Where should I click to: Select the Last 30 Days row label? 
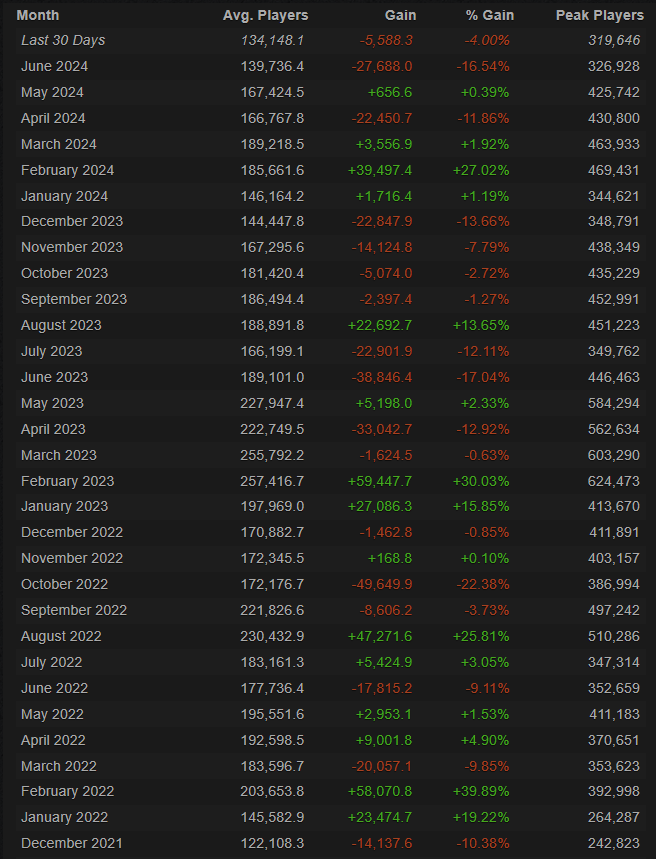63,41
